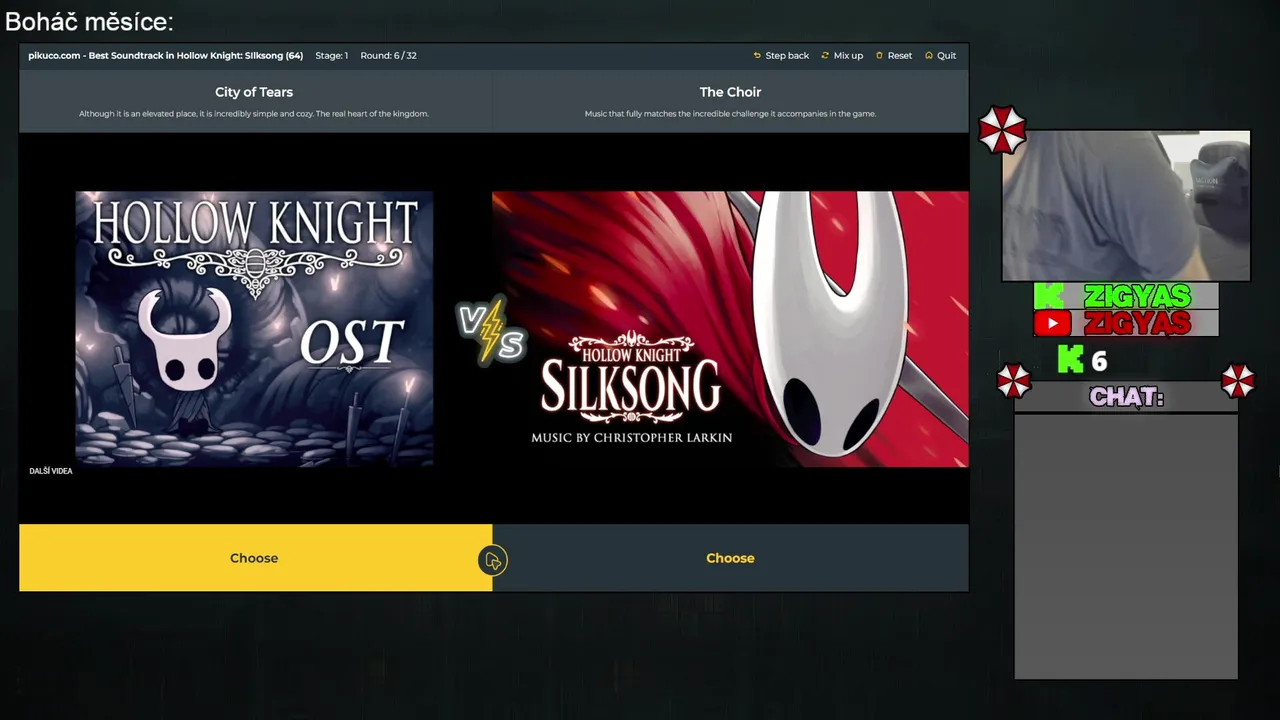This screenshot has width=1280, height=720.
Task: Click the green Kick ZIGYAS badge
Action: click(x=1126, y=296)
